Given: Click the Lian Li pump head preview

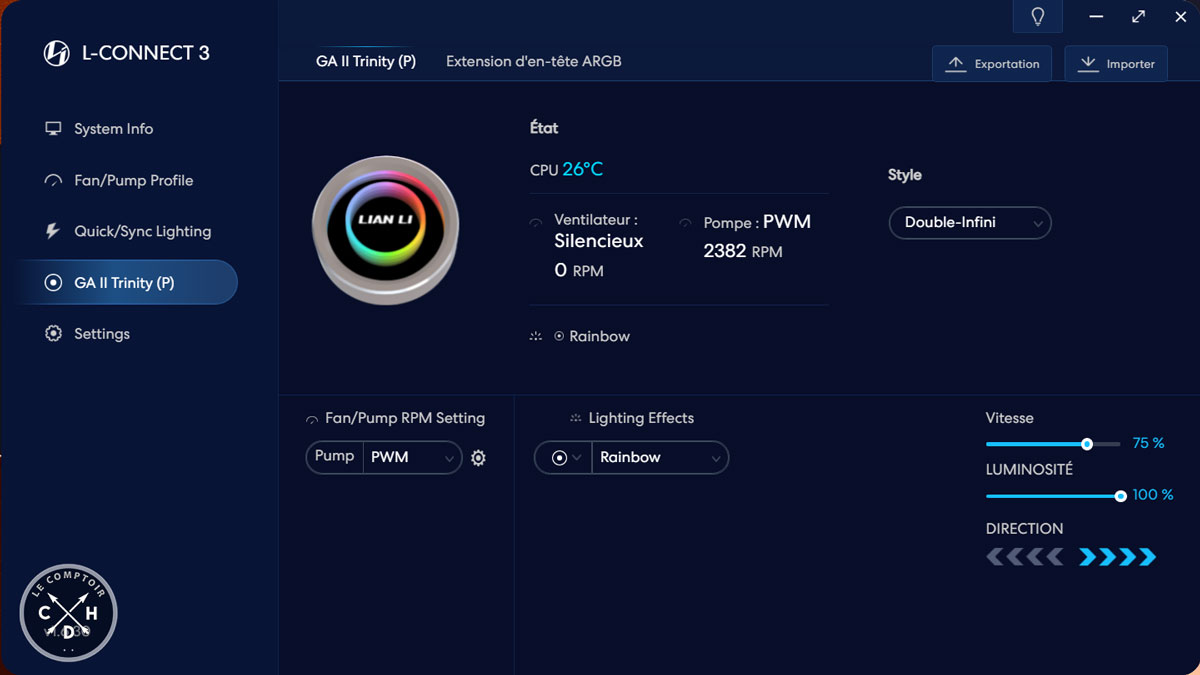Looking at the screenshot, I should point(385,230).
